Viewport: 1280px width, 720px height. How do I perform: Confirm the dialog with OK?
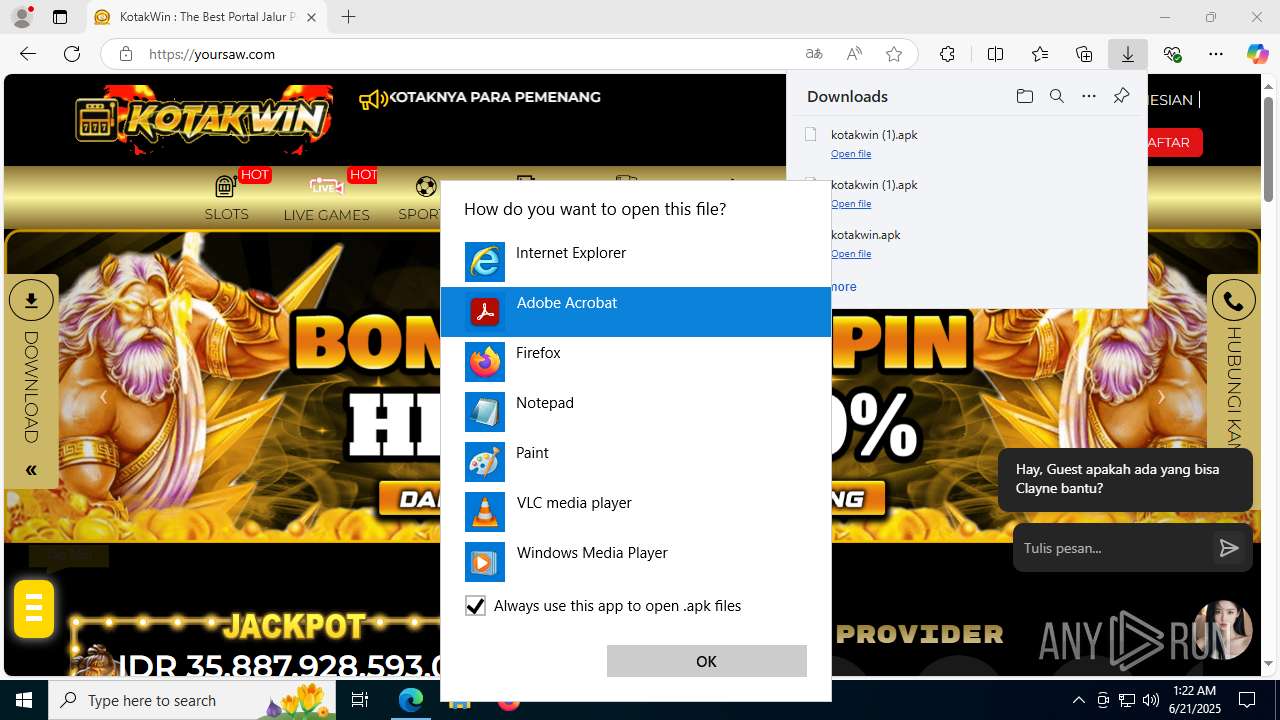point(706,661)
